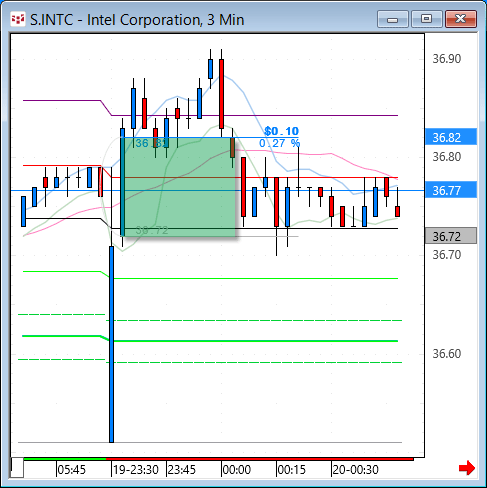This screenshot has width=487, height=488.
Task: Close the S.INTC chart window
Action: (x=461, y=19)
